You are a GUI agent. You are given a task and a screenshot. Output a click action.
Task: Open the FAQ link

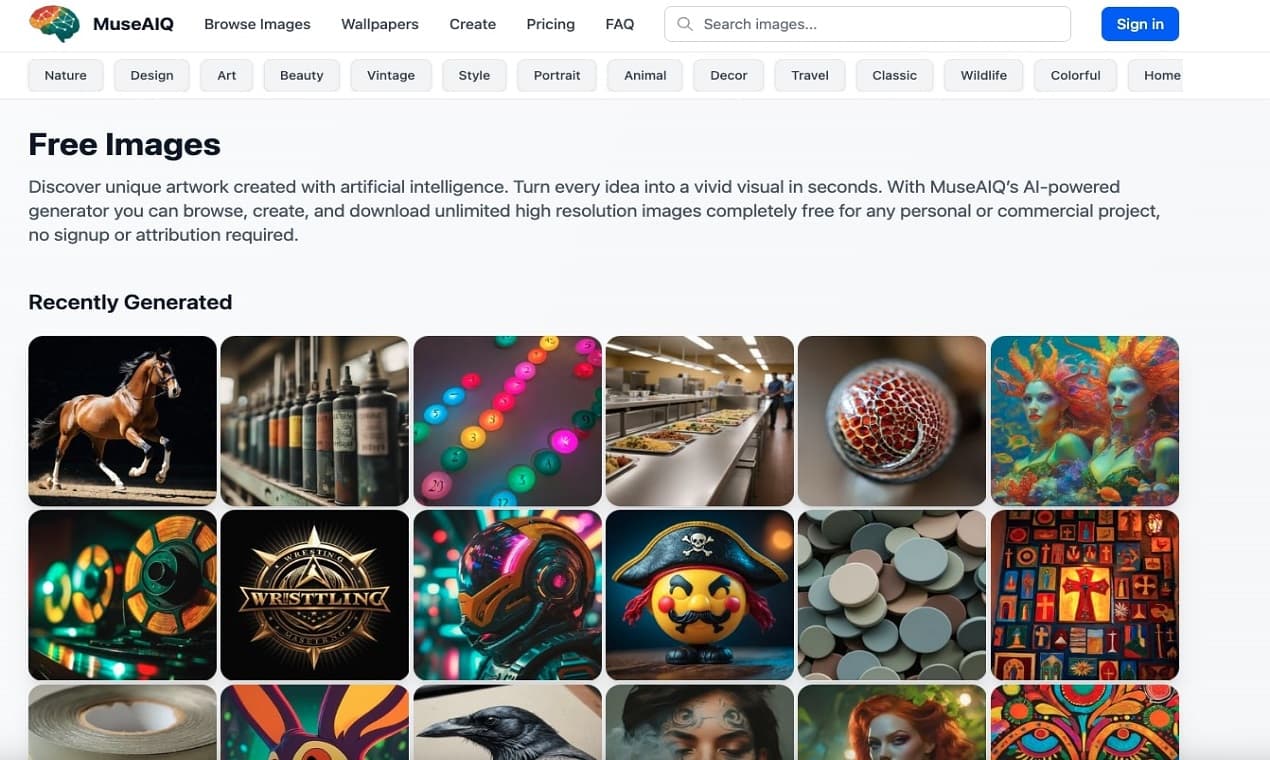click(620, 24)
